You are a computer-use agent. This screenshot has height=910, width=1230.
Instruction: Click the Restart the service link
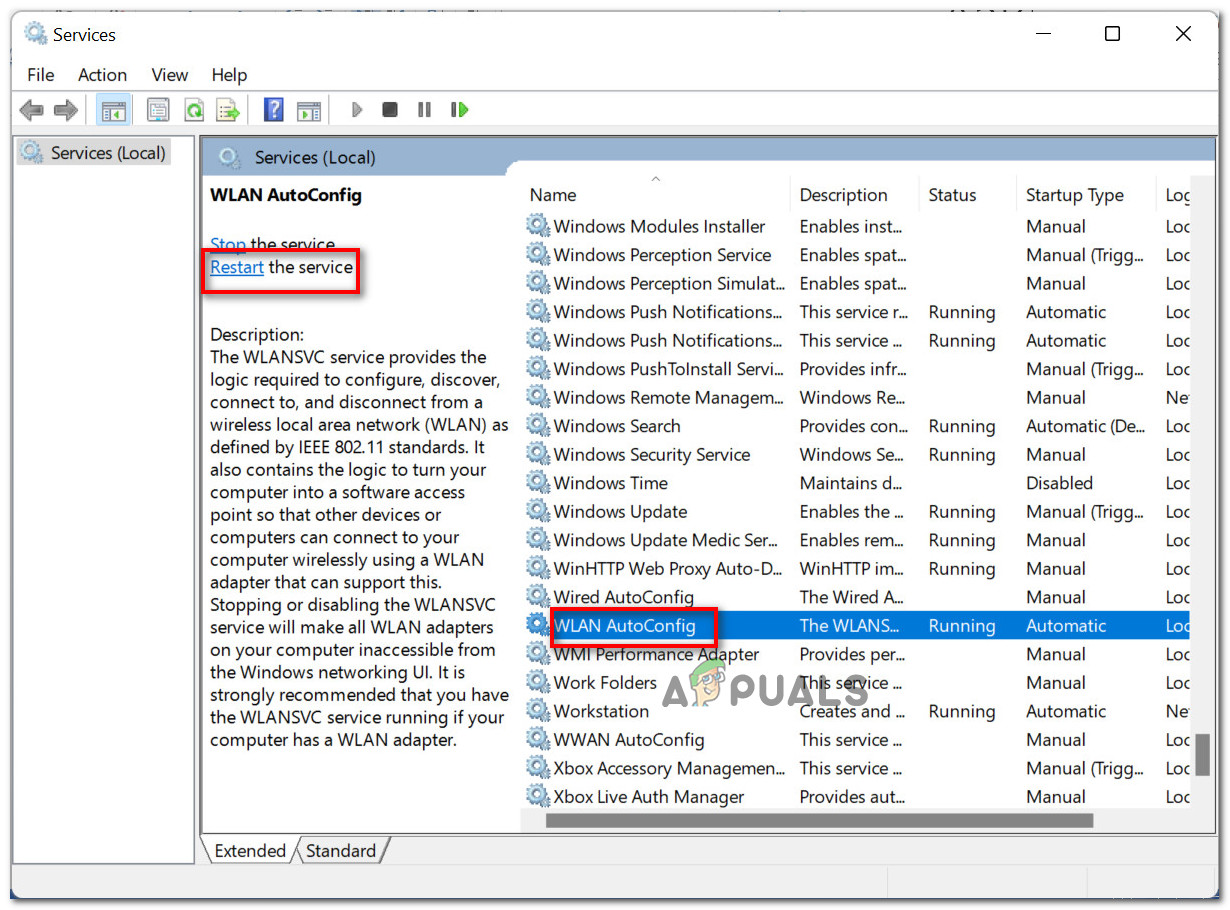pyautogui.click(x=237, y=268)
